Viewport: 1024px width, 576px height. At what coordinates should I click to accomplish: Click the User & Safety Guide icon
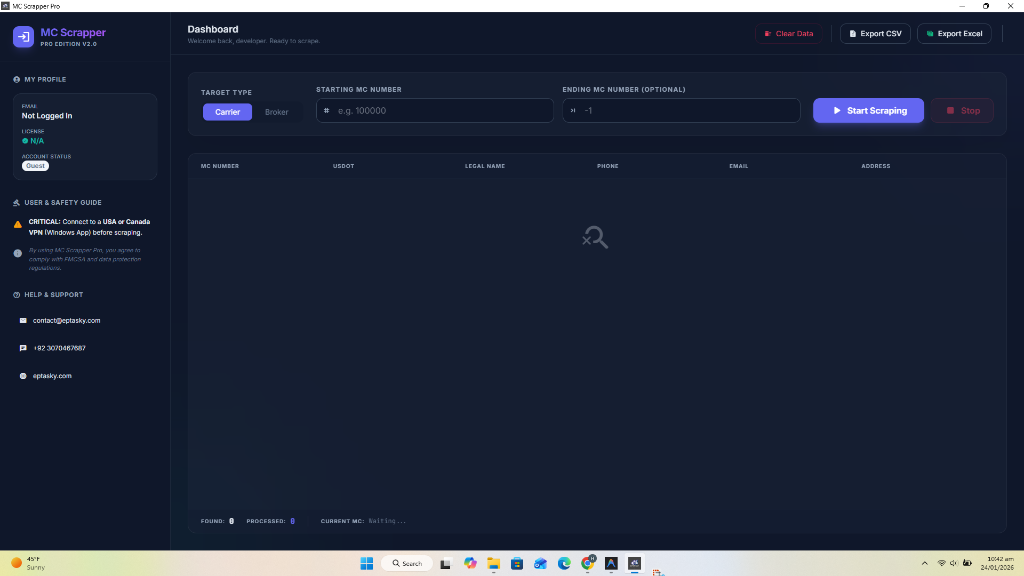(16, 203)
